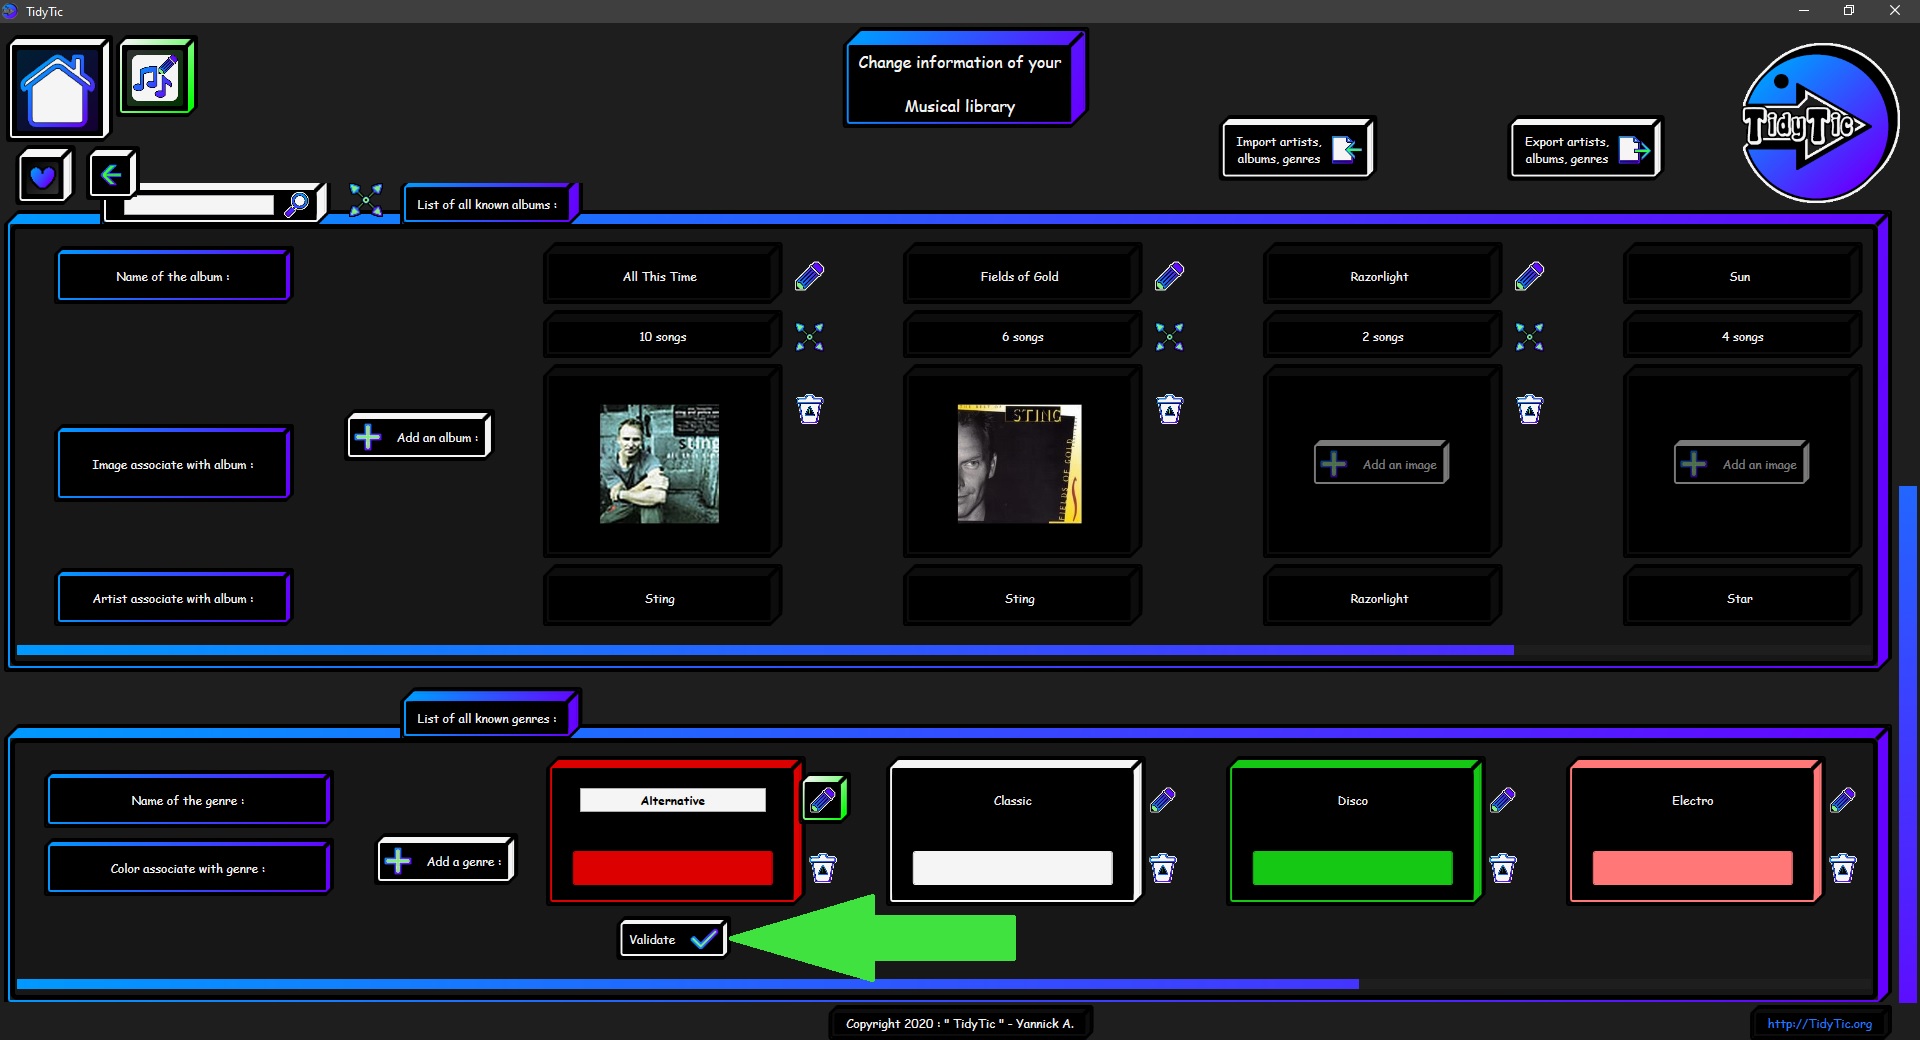Click 'Name of the genre :' label
This screenshot has width=1920, height=1040.
(188, 800)
